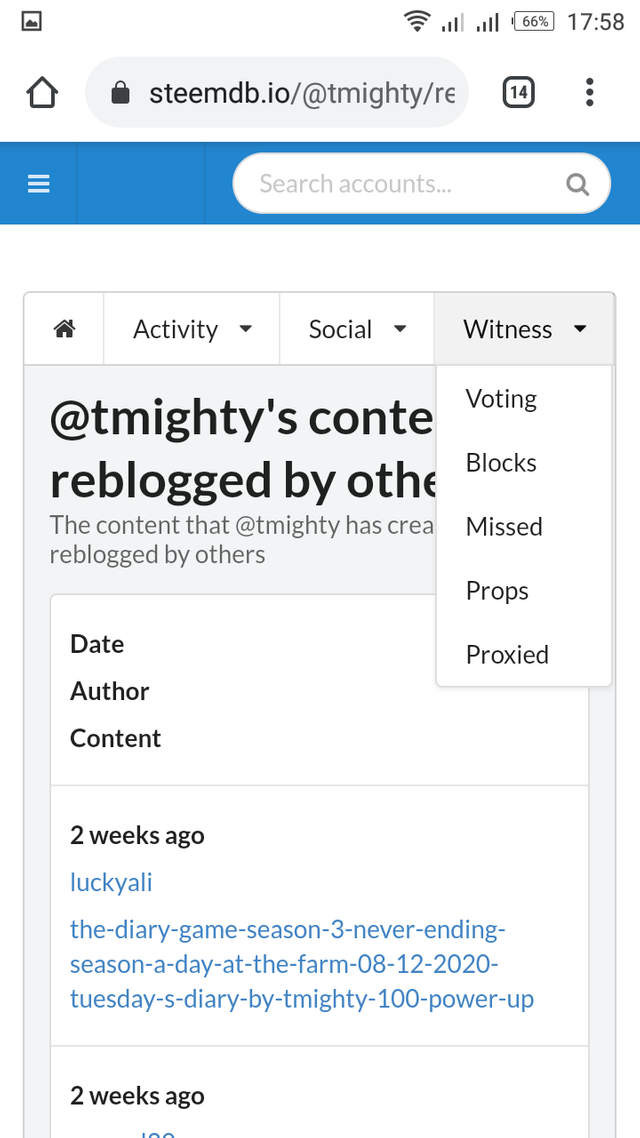Open the Chrome three-dot overflow menu

click(590, 94)
